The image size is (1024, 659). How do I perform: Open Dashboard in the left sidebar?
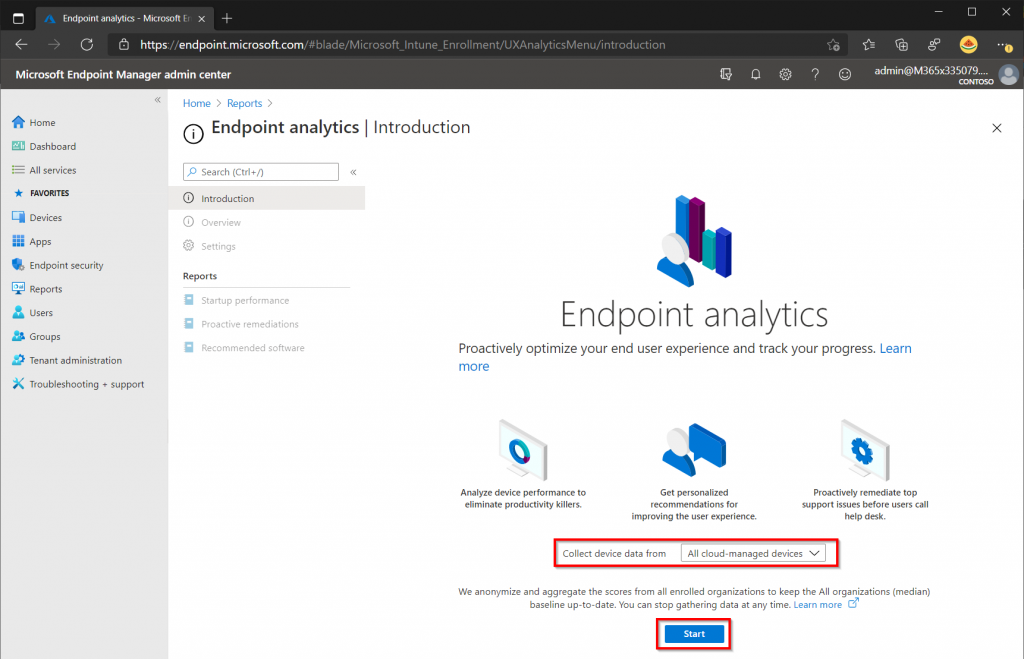tap(52, 146)
